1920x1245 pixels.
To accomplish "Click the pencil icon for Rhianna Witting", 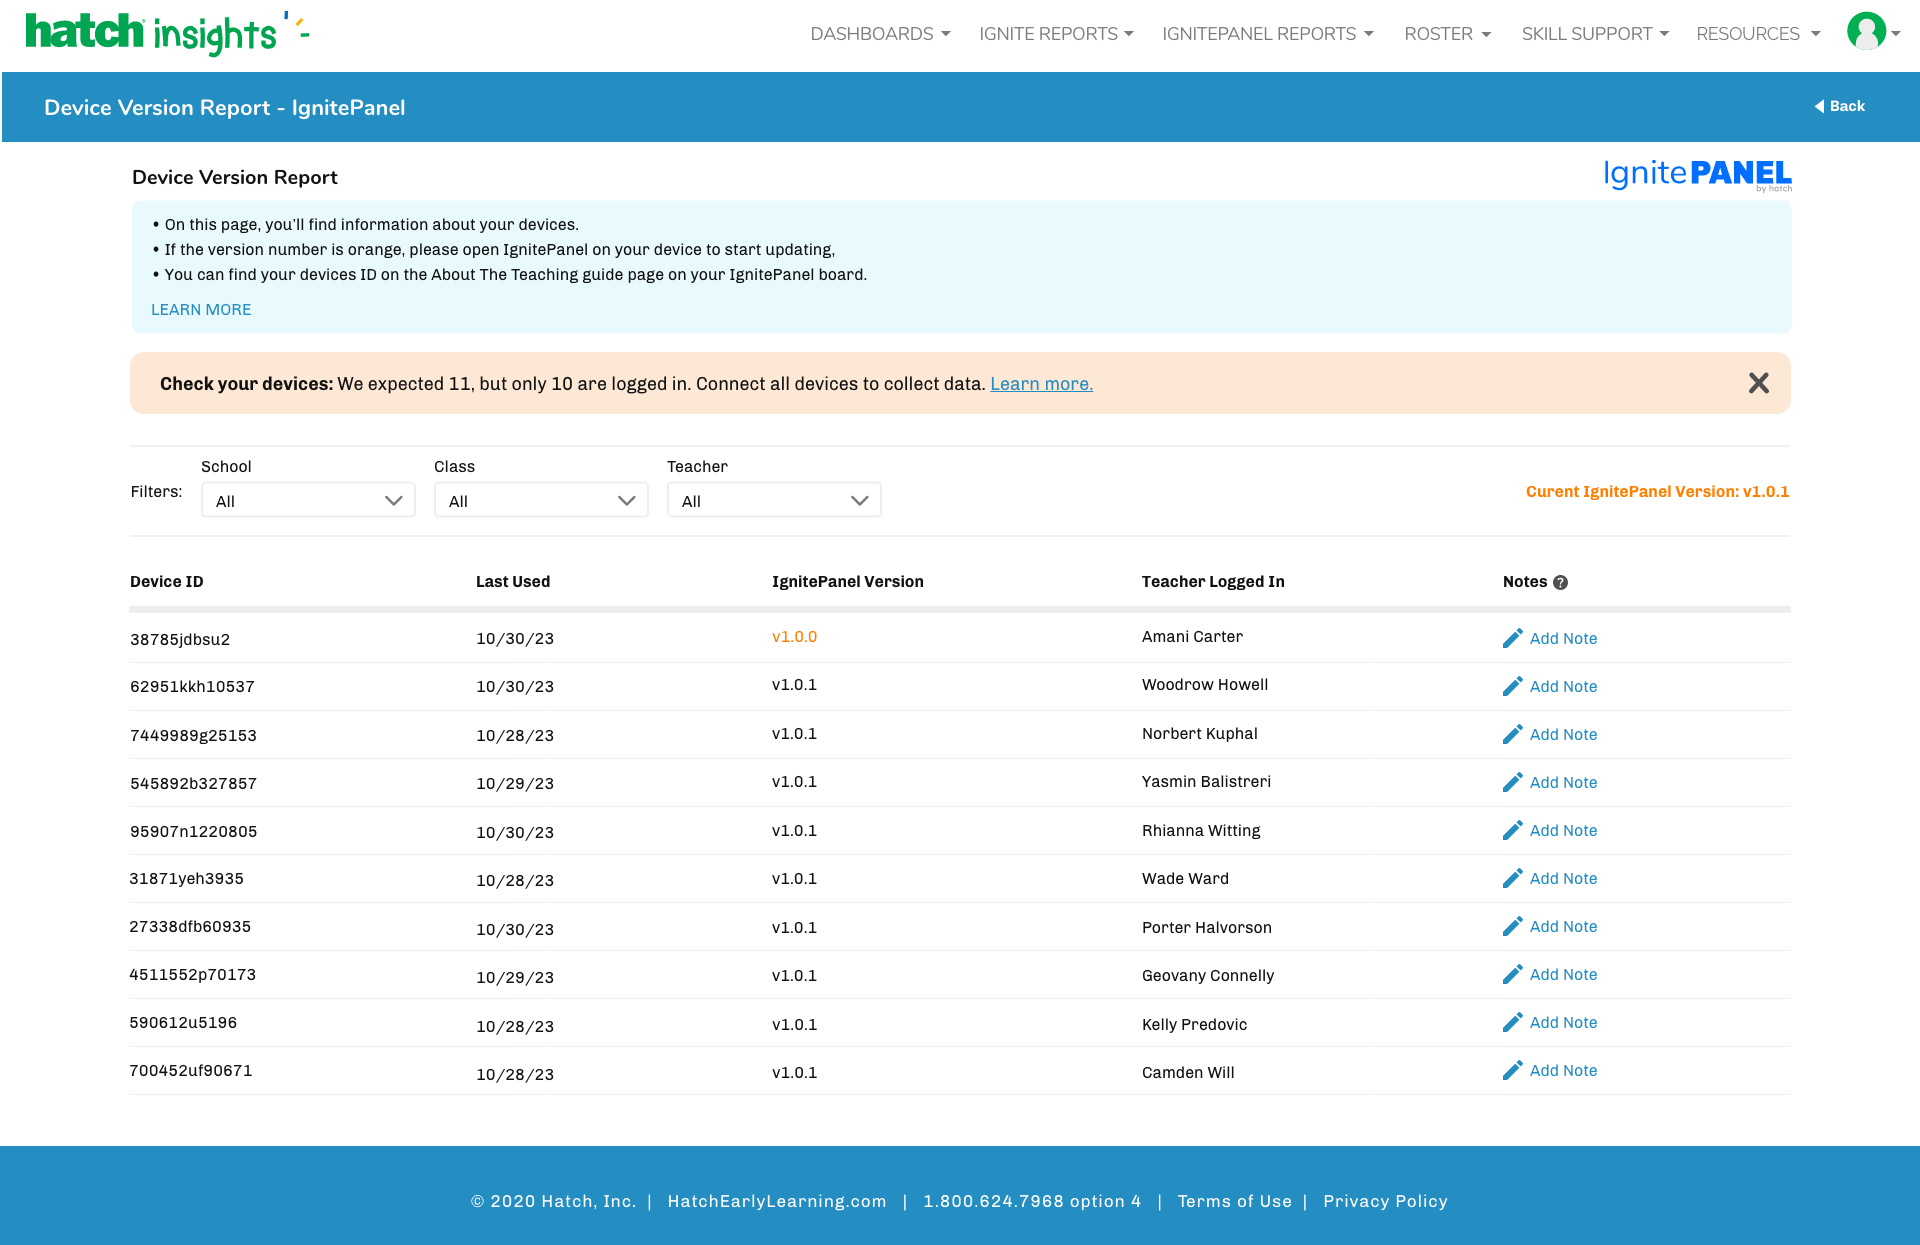I will (1512, 830).
